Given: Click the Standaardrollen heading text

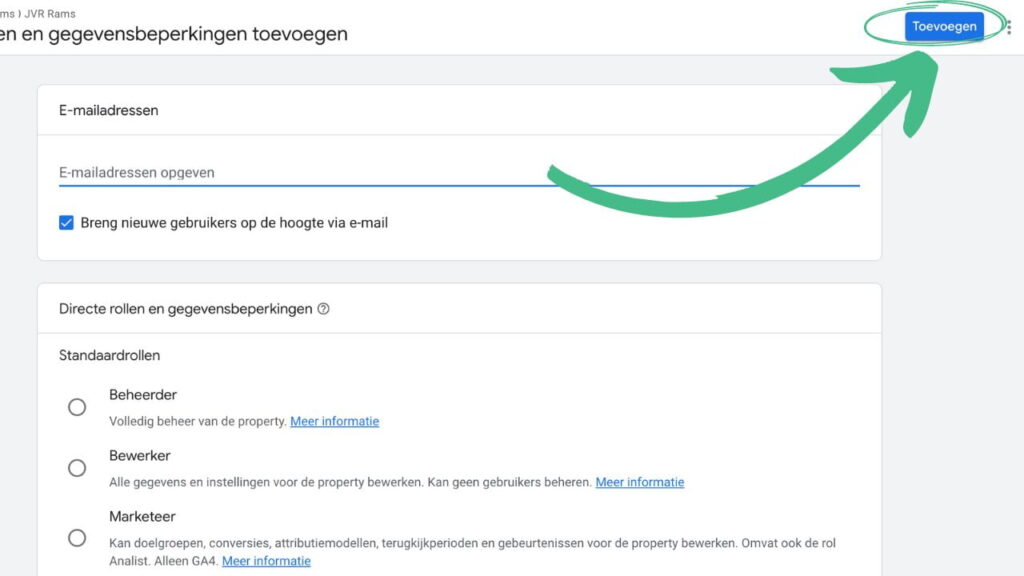Looking at the screenshot, I should [109, 355].
